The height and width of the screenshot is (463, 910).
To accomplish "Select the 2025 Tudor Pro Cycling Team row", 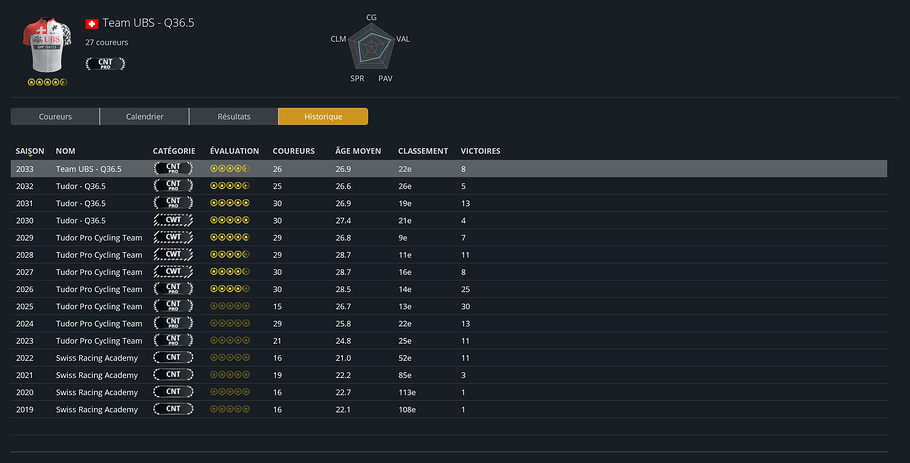I will [x=449, y=306].
